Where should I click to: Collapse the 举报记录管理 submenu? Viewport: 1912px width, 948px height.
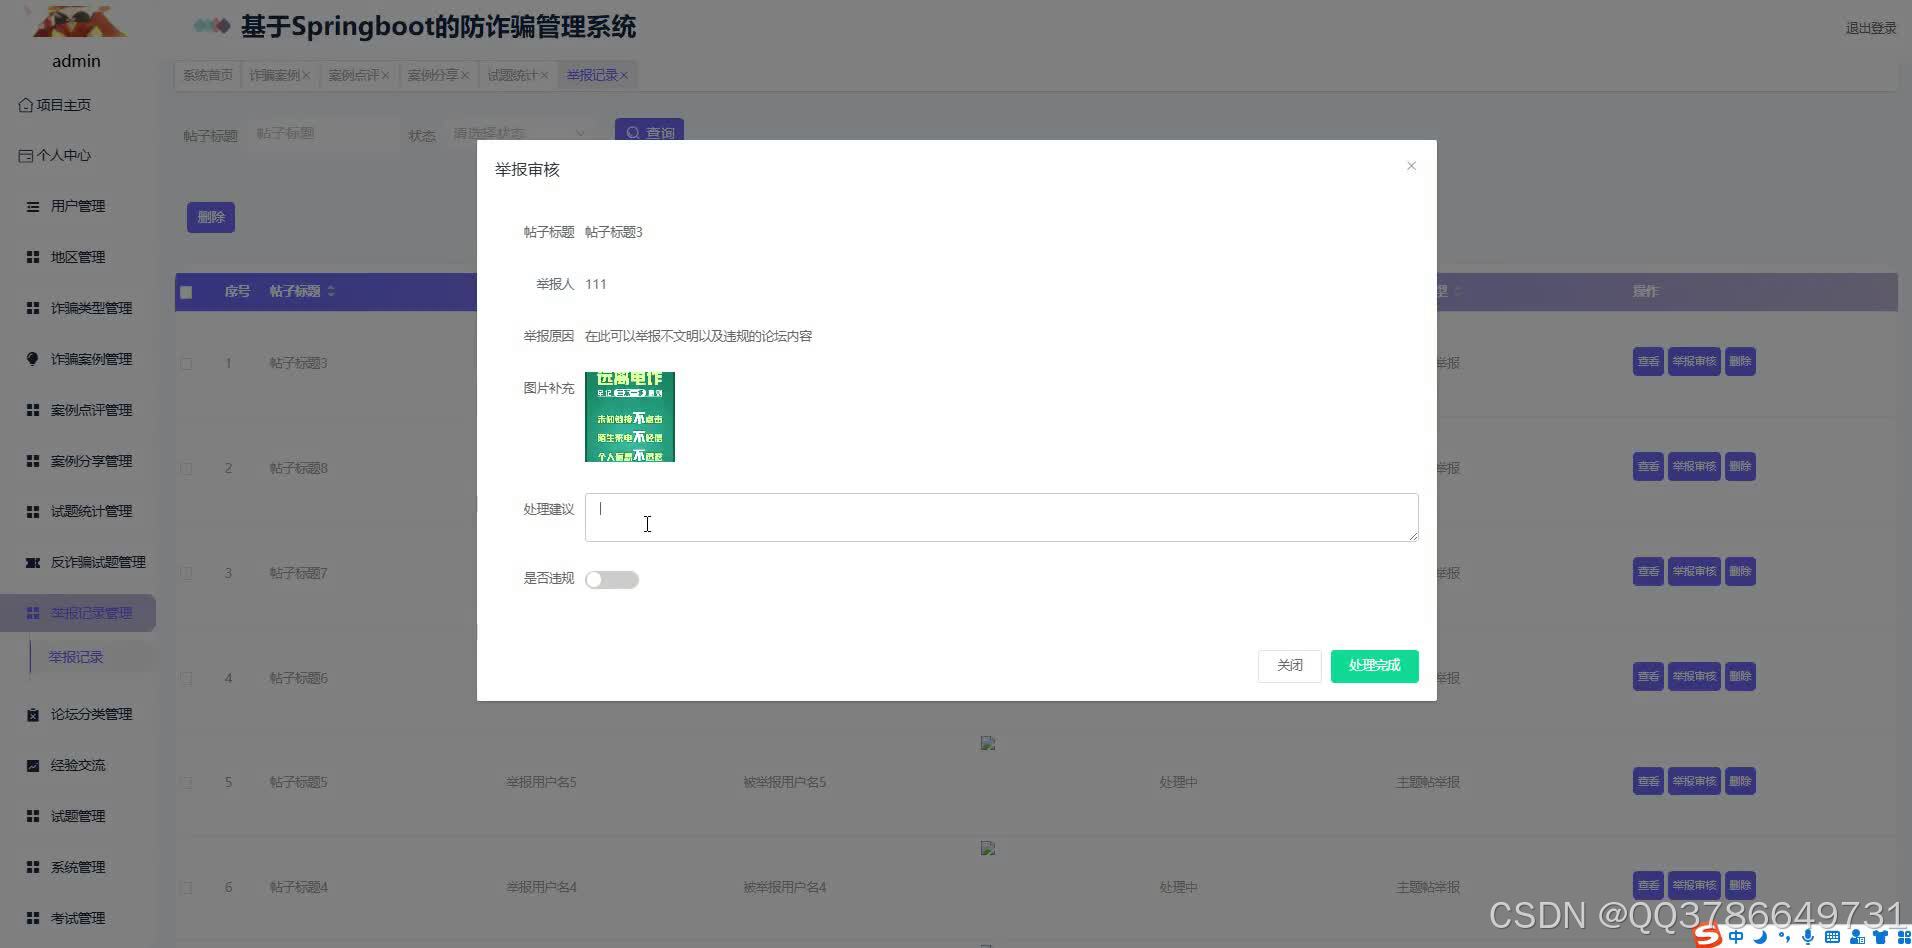point(80,612)
